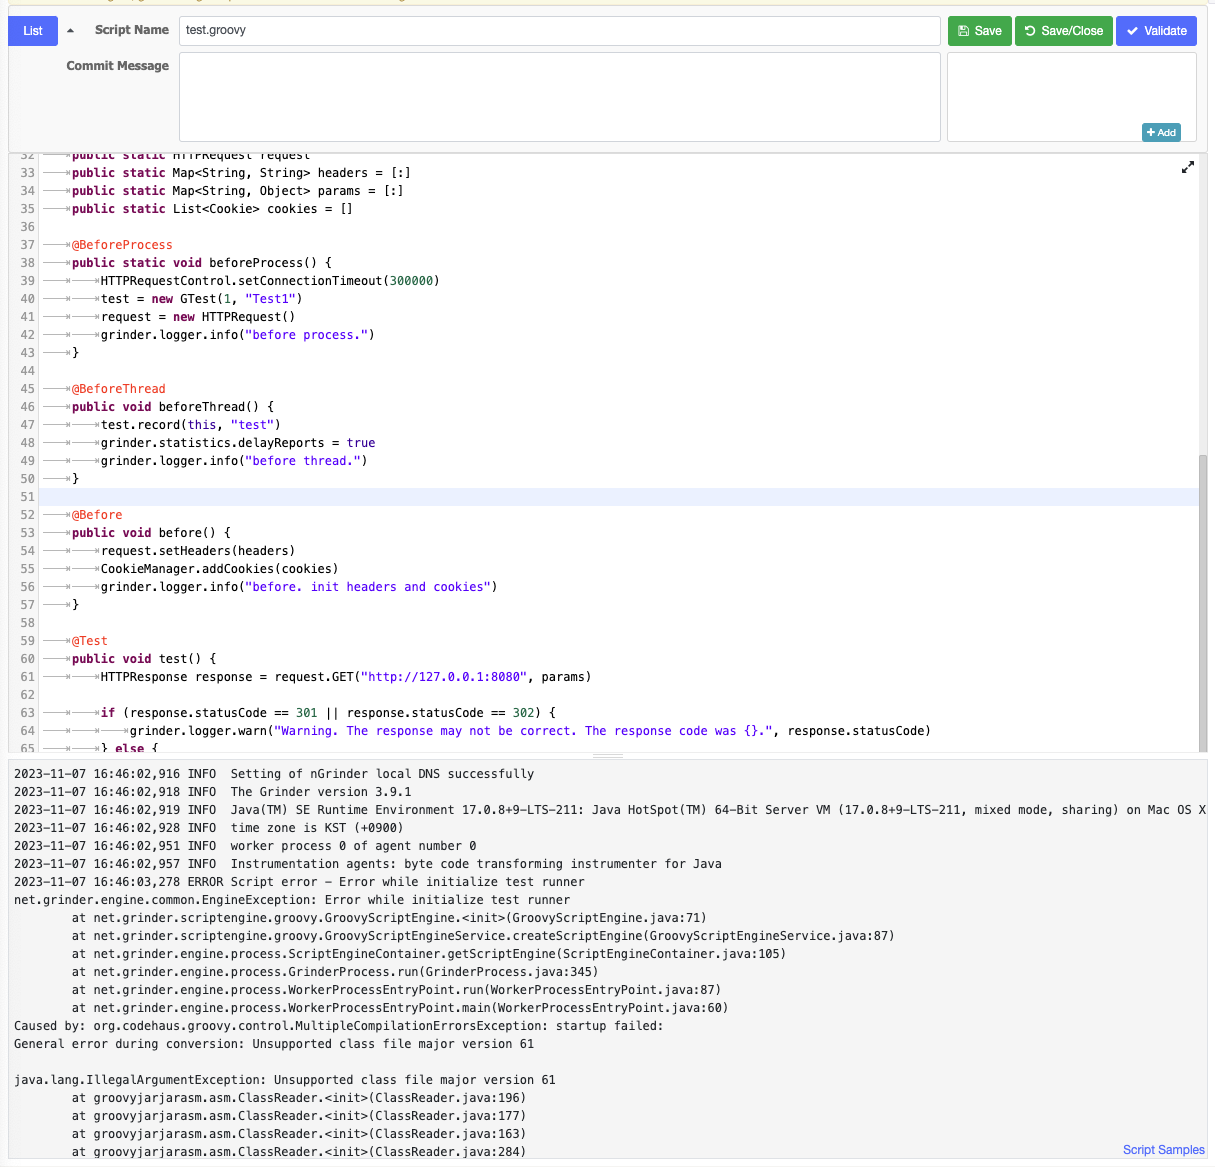Expand the caret next to List

pos(70,31)
